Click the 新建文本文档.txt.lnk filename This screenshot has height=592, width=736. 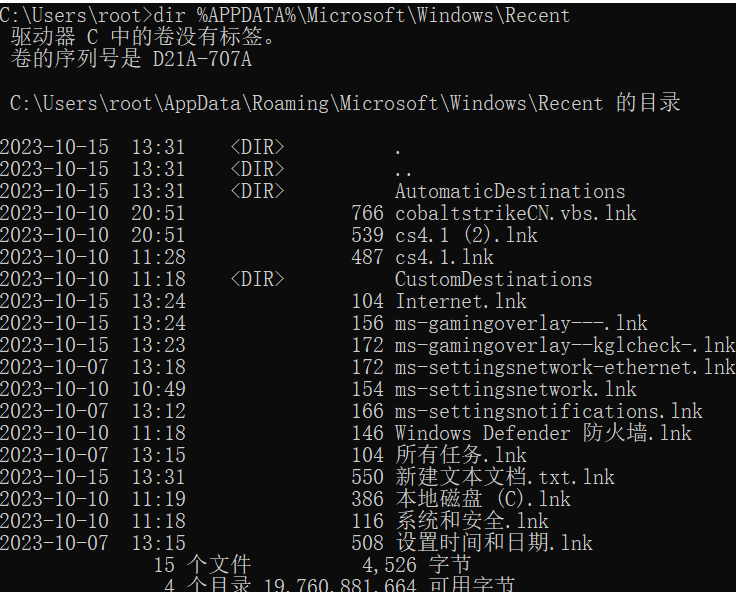pyautogui.click(x=505, y=477)
